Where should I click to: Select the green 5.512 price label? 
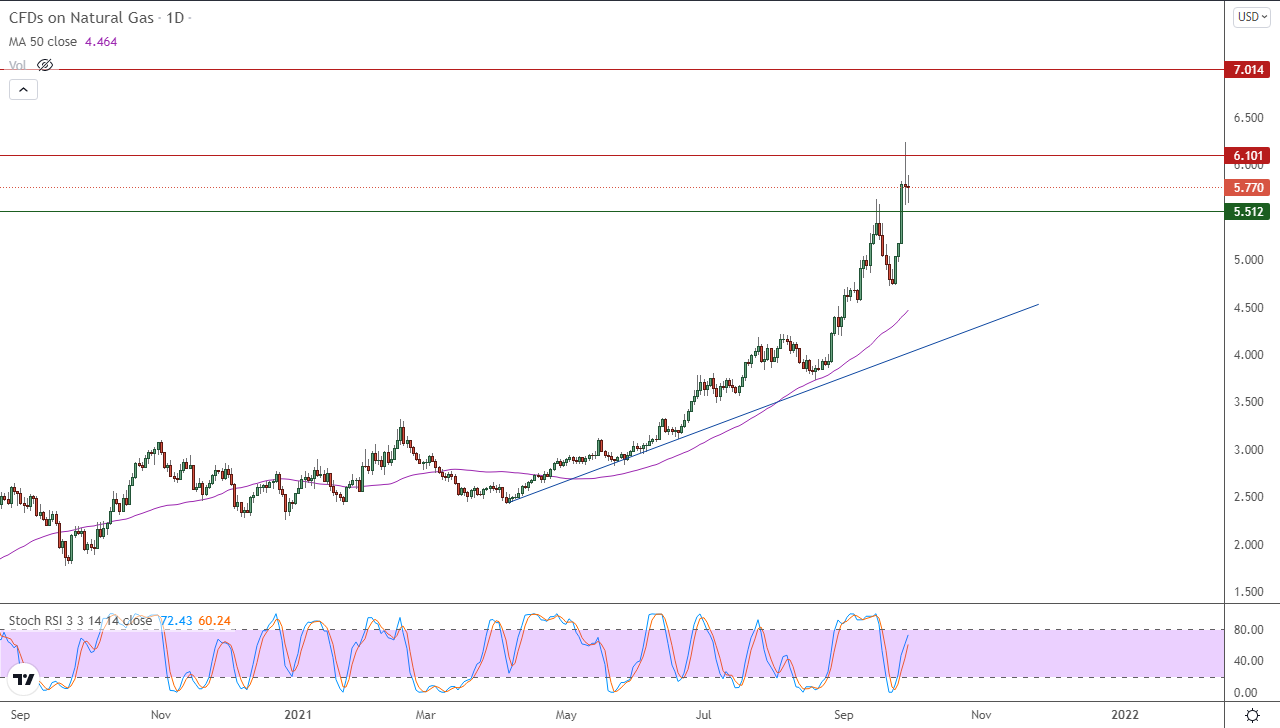(1250, 211)
